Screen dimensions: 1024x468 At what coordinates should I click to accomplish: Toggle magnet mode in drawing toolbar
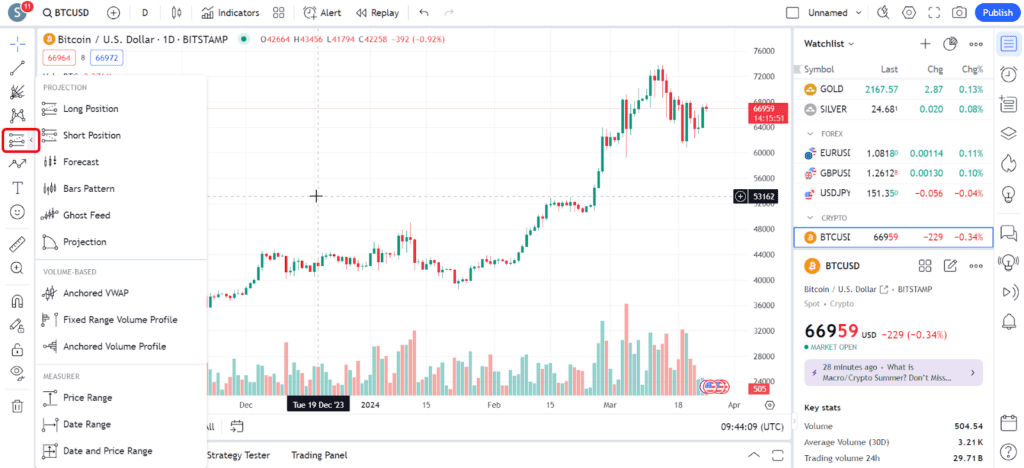click(x=17, y=300)
